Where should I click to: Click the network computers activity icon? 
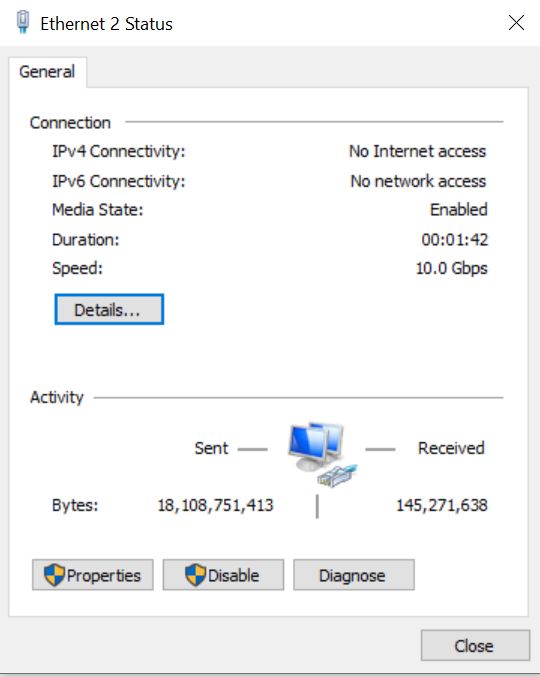pos(322,455)
